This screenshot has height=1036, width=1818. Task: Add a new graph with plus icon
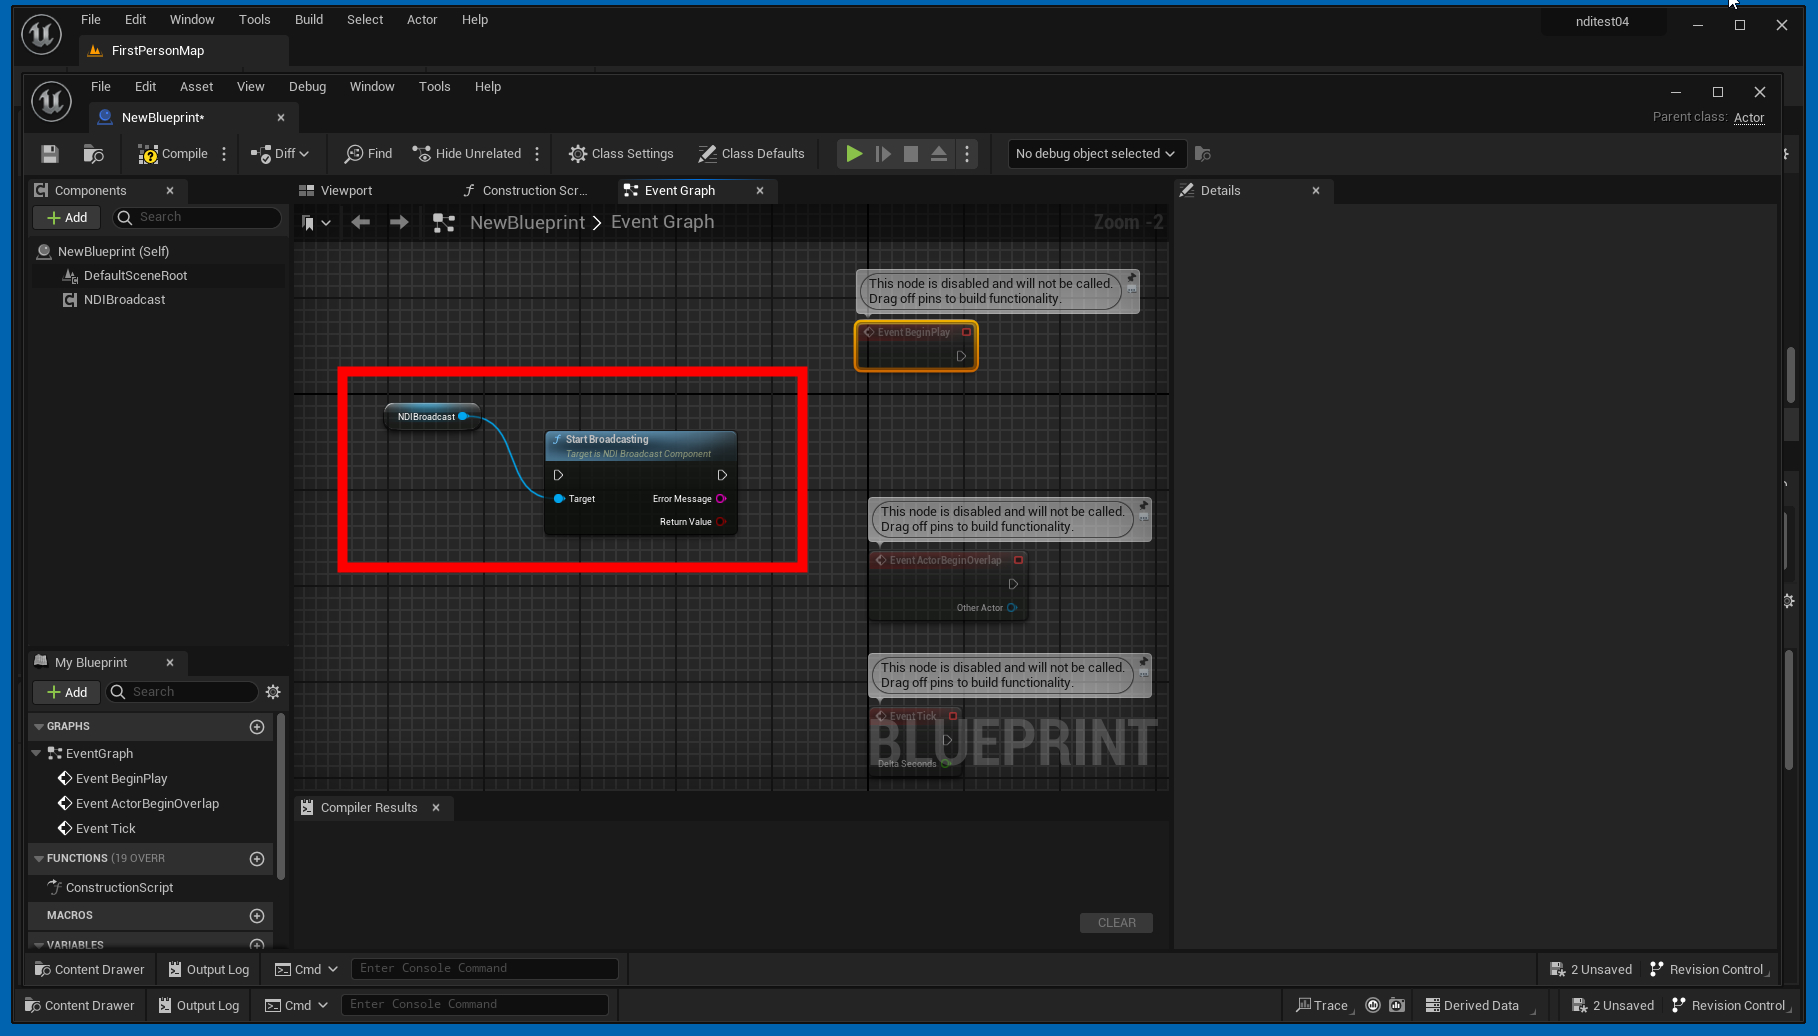click(x=257, y=727)
